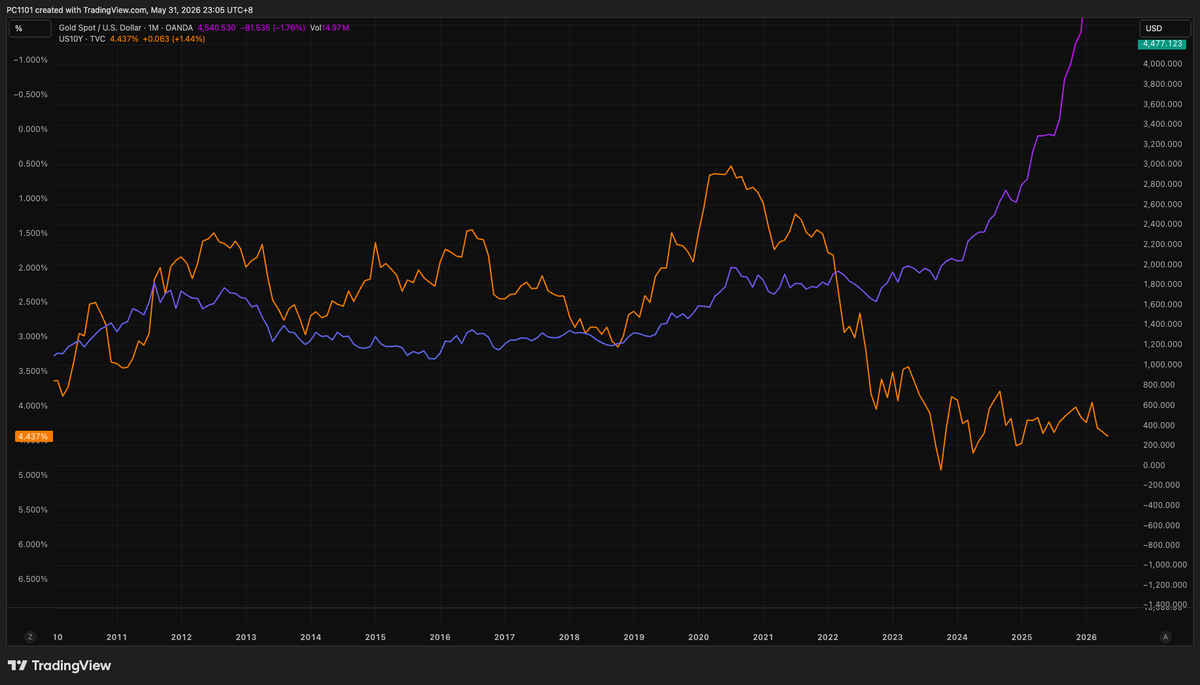Click the TradingView logo
The image size is (1200, 685).
[x=59, y=665]
